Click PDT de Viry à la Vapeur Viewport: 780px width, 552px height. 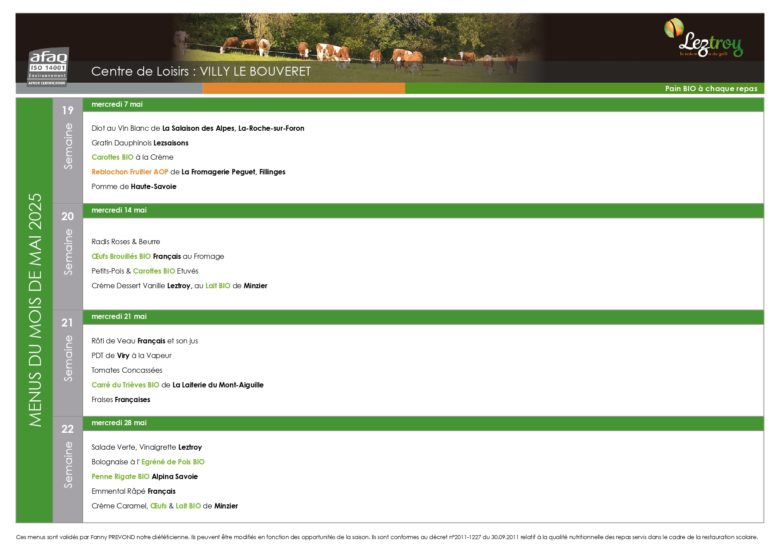coord(131,356)
